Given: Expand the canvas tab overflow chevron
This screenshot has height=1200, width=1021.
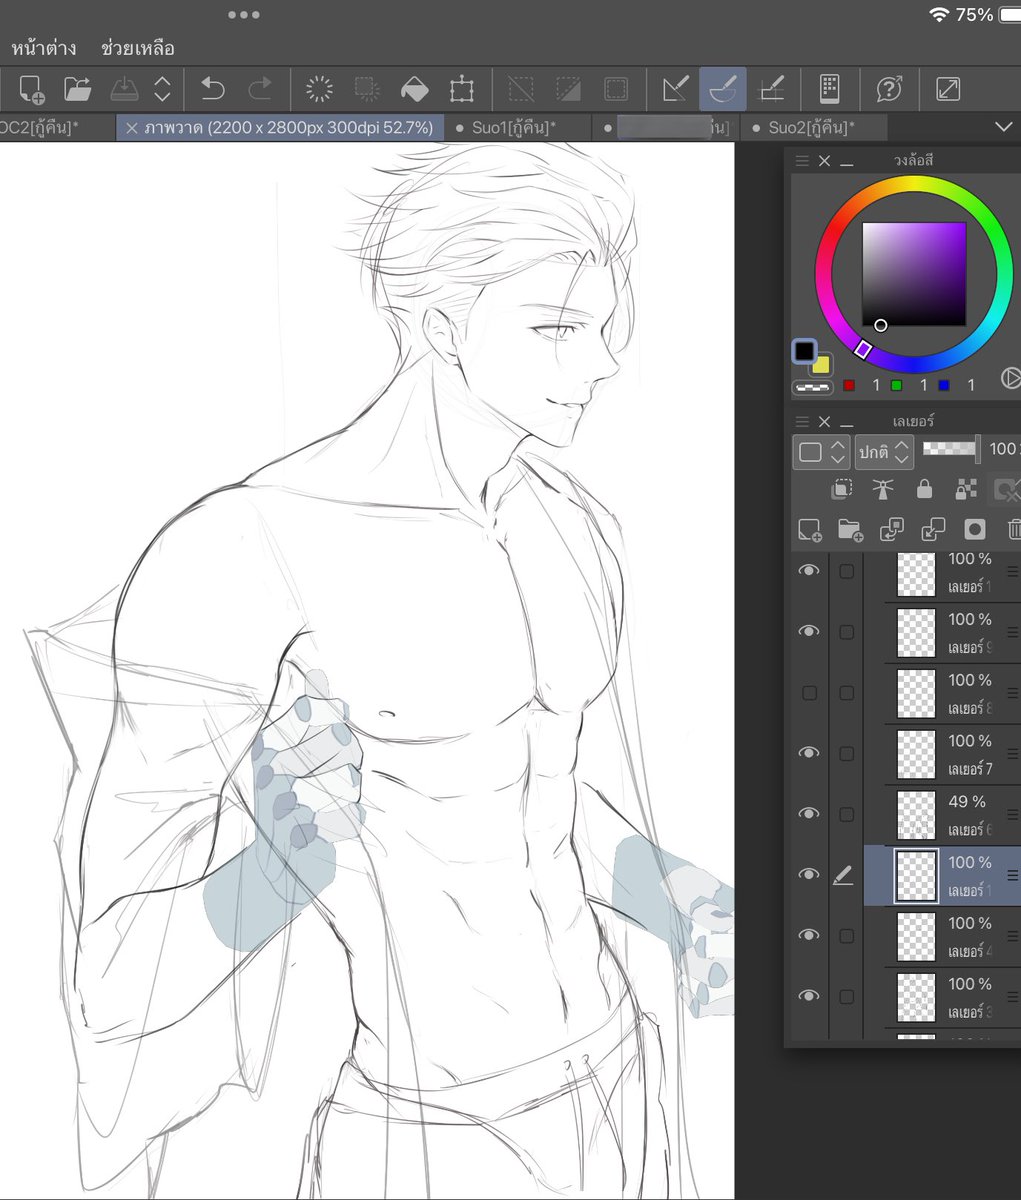Looking at the screenshot, I should (x=1004, y=127).
